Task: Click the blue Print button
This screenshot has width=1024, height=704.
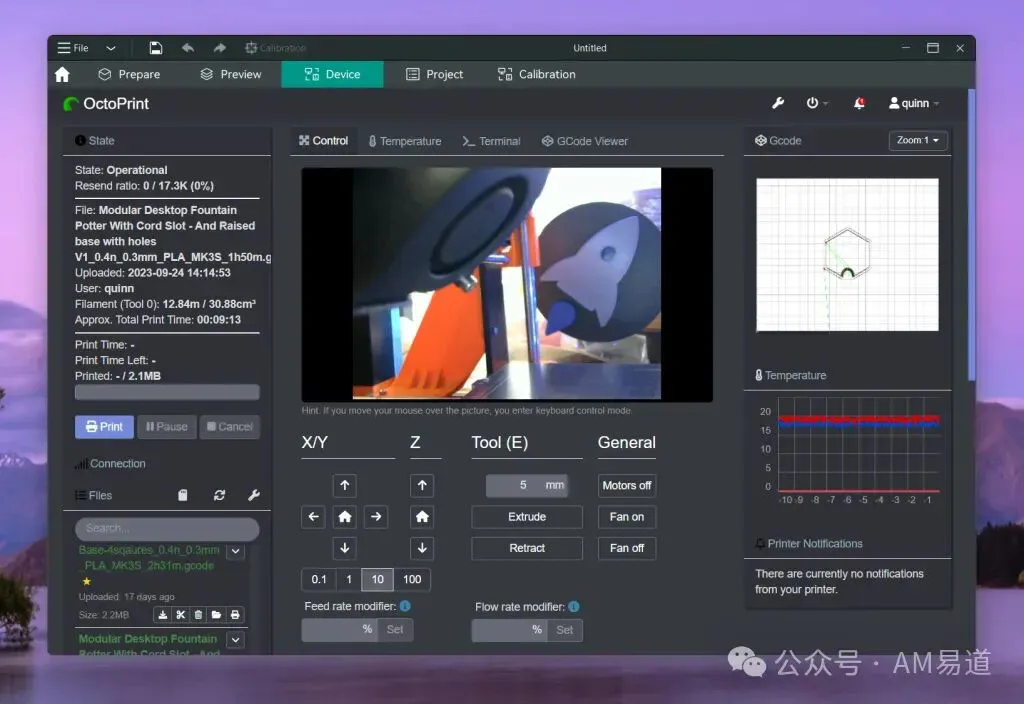Action: point(104,427)
